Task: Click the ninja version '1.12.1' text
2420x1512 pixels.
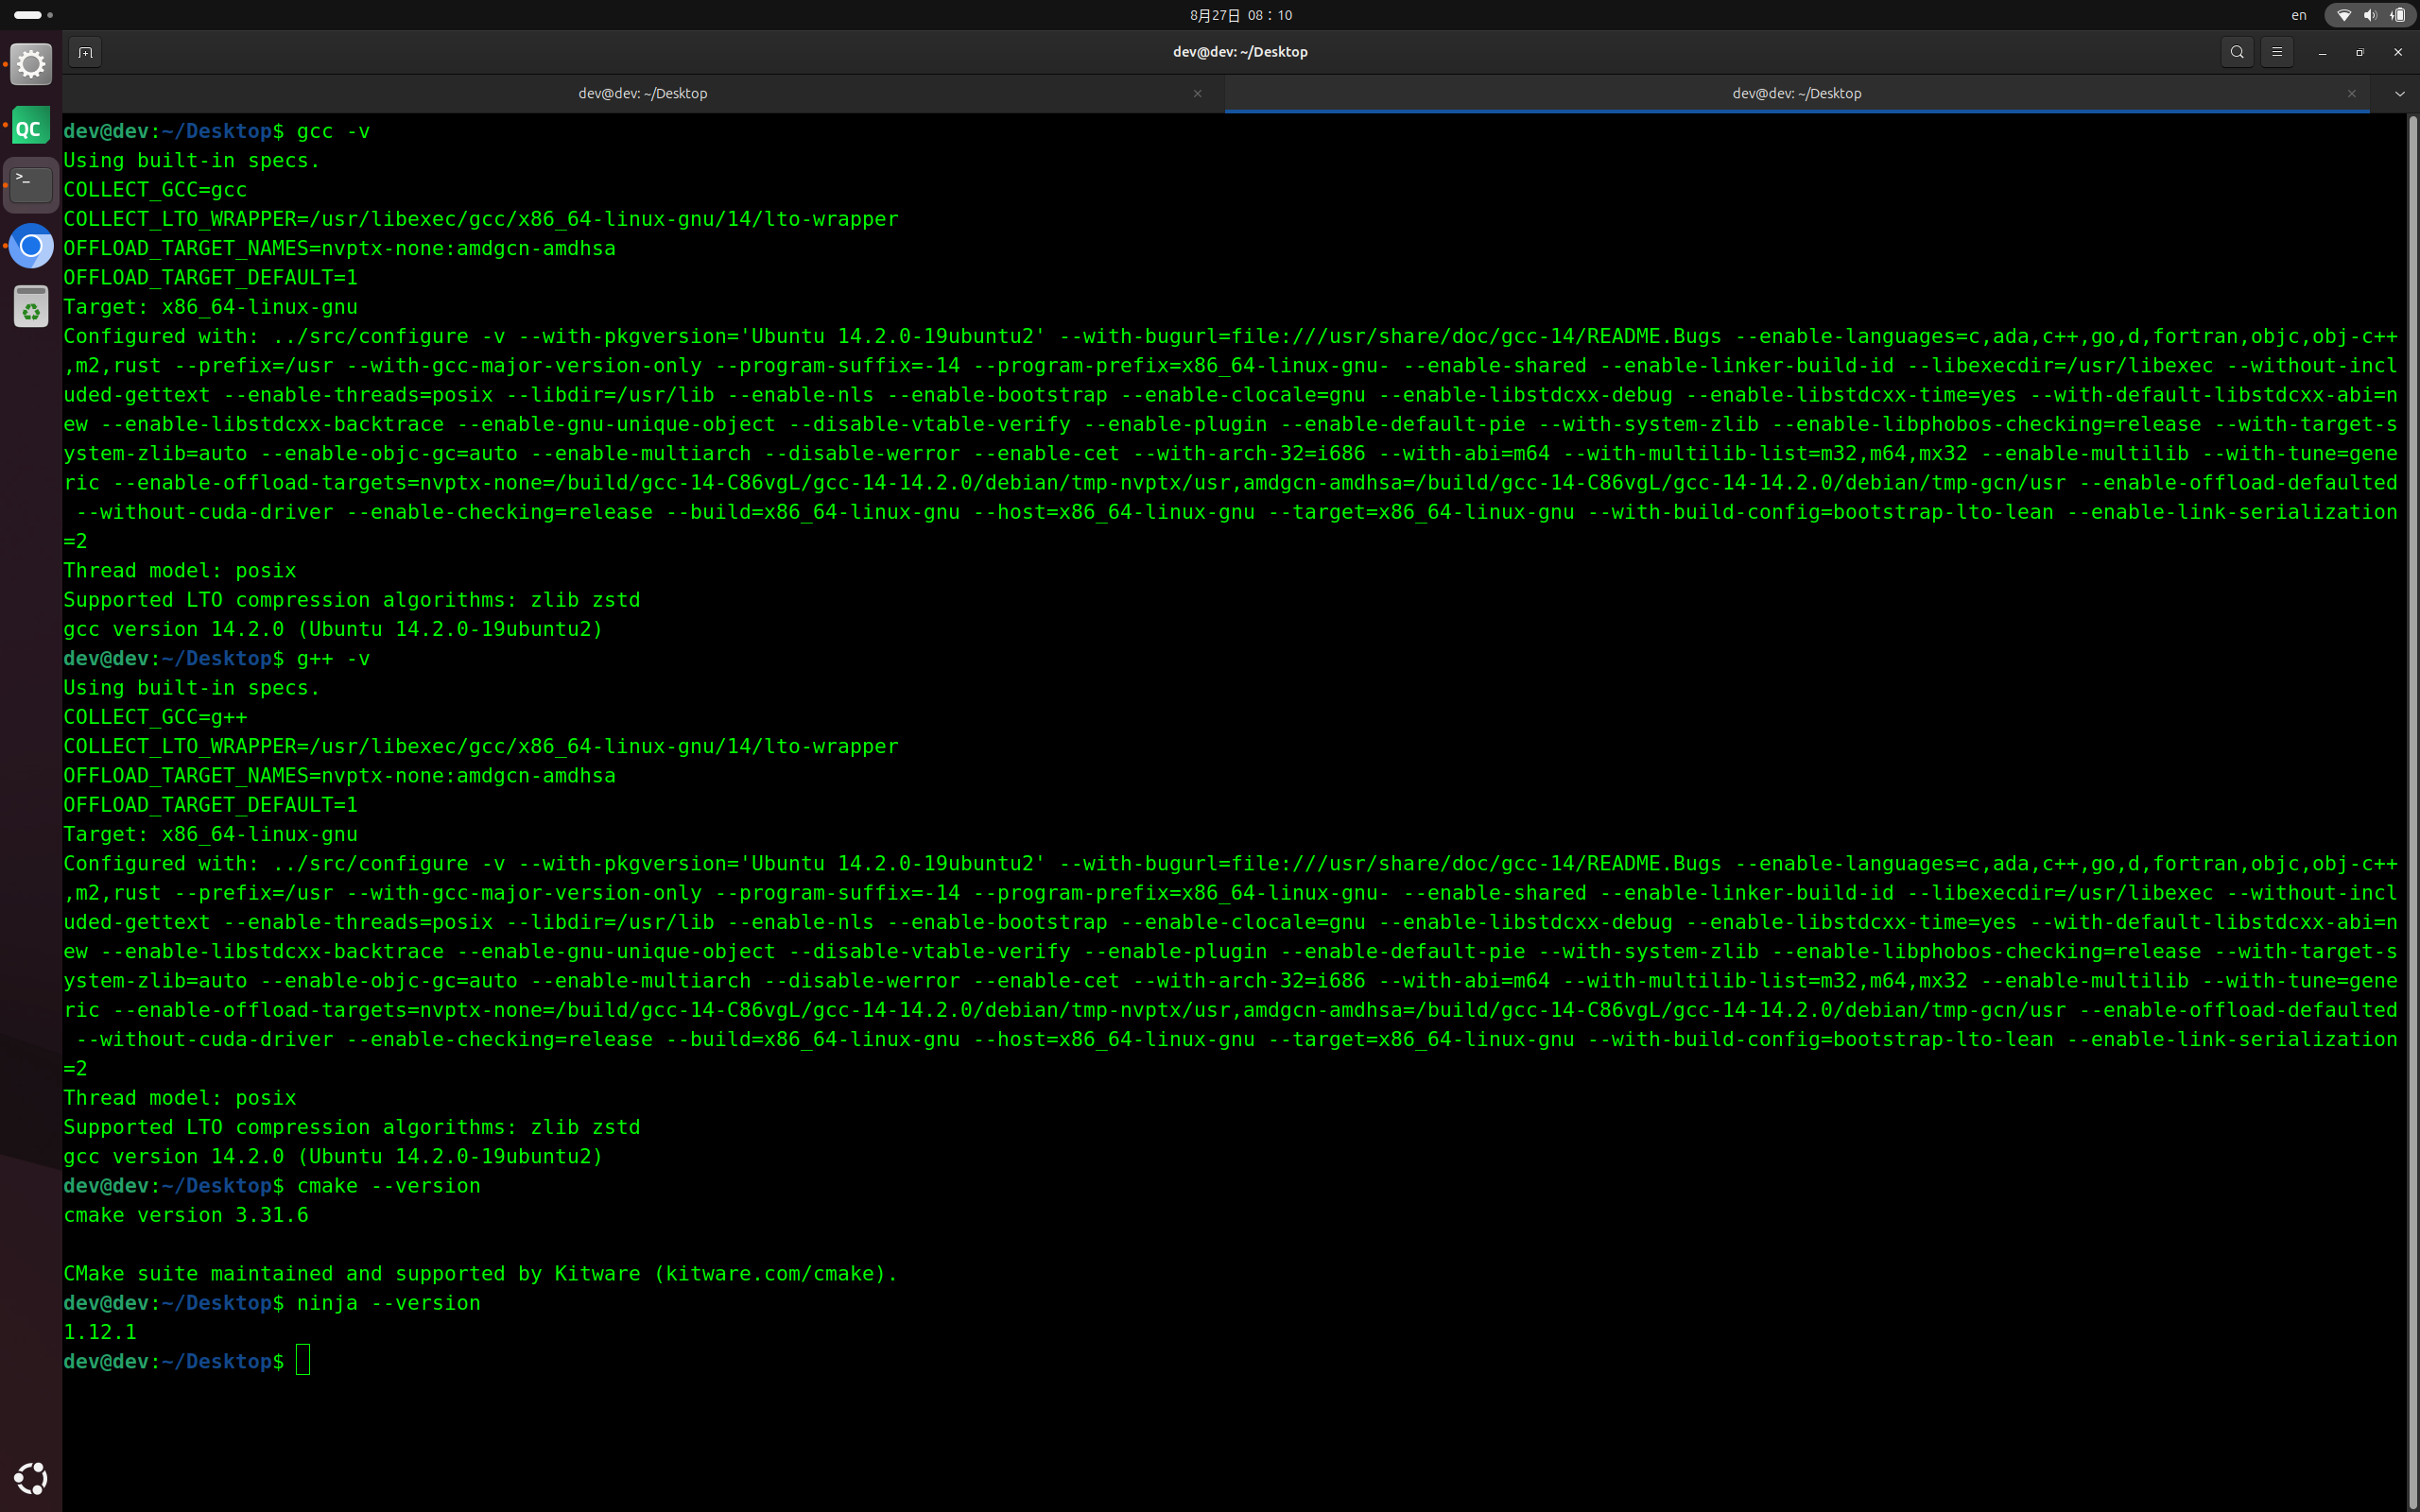Action: coord(100,1332)
